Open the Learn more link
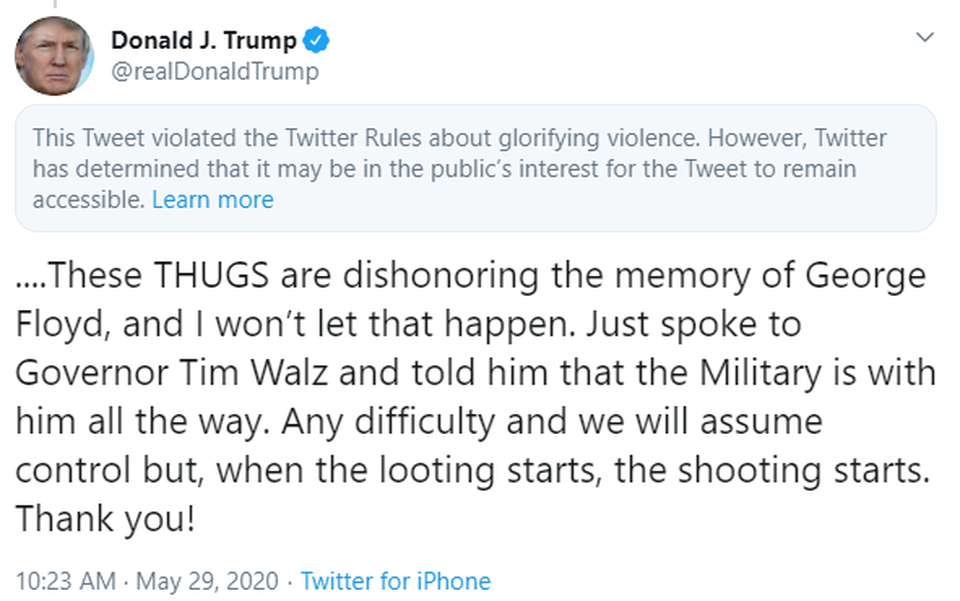 212,199
